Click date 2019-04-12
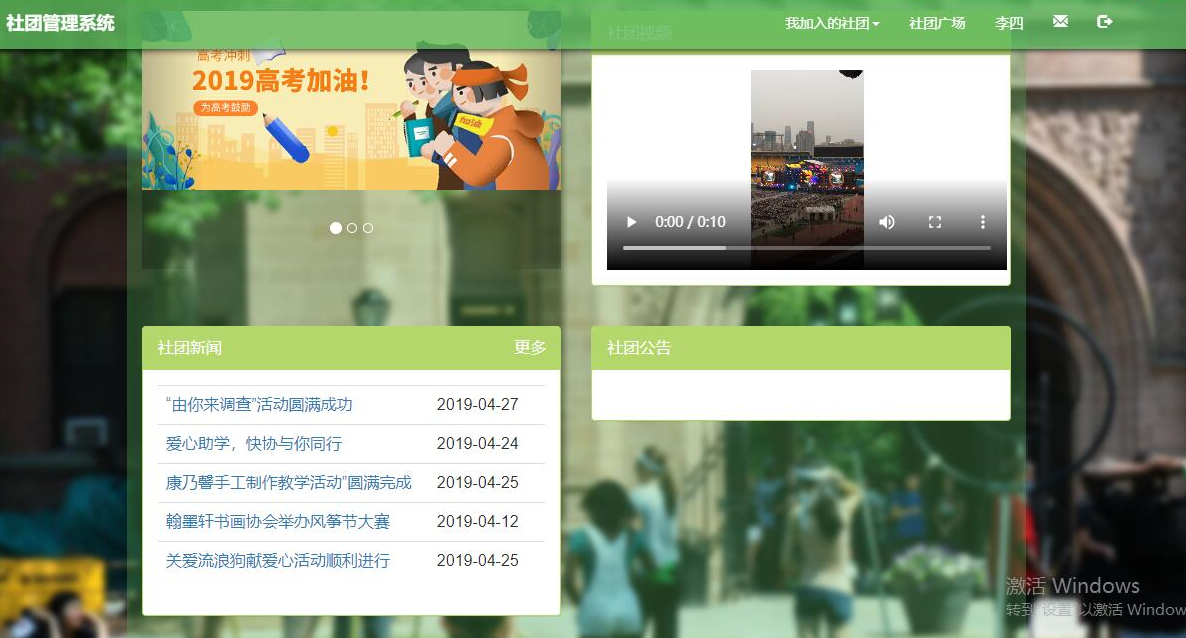Viewport: 1186px width, 638px height. pos(477,521)
